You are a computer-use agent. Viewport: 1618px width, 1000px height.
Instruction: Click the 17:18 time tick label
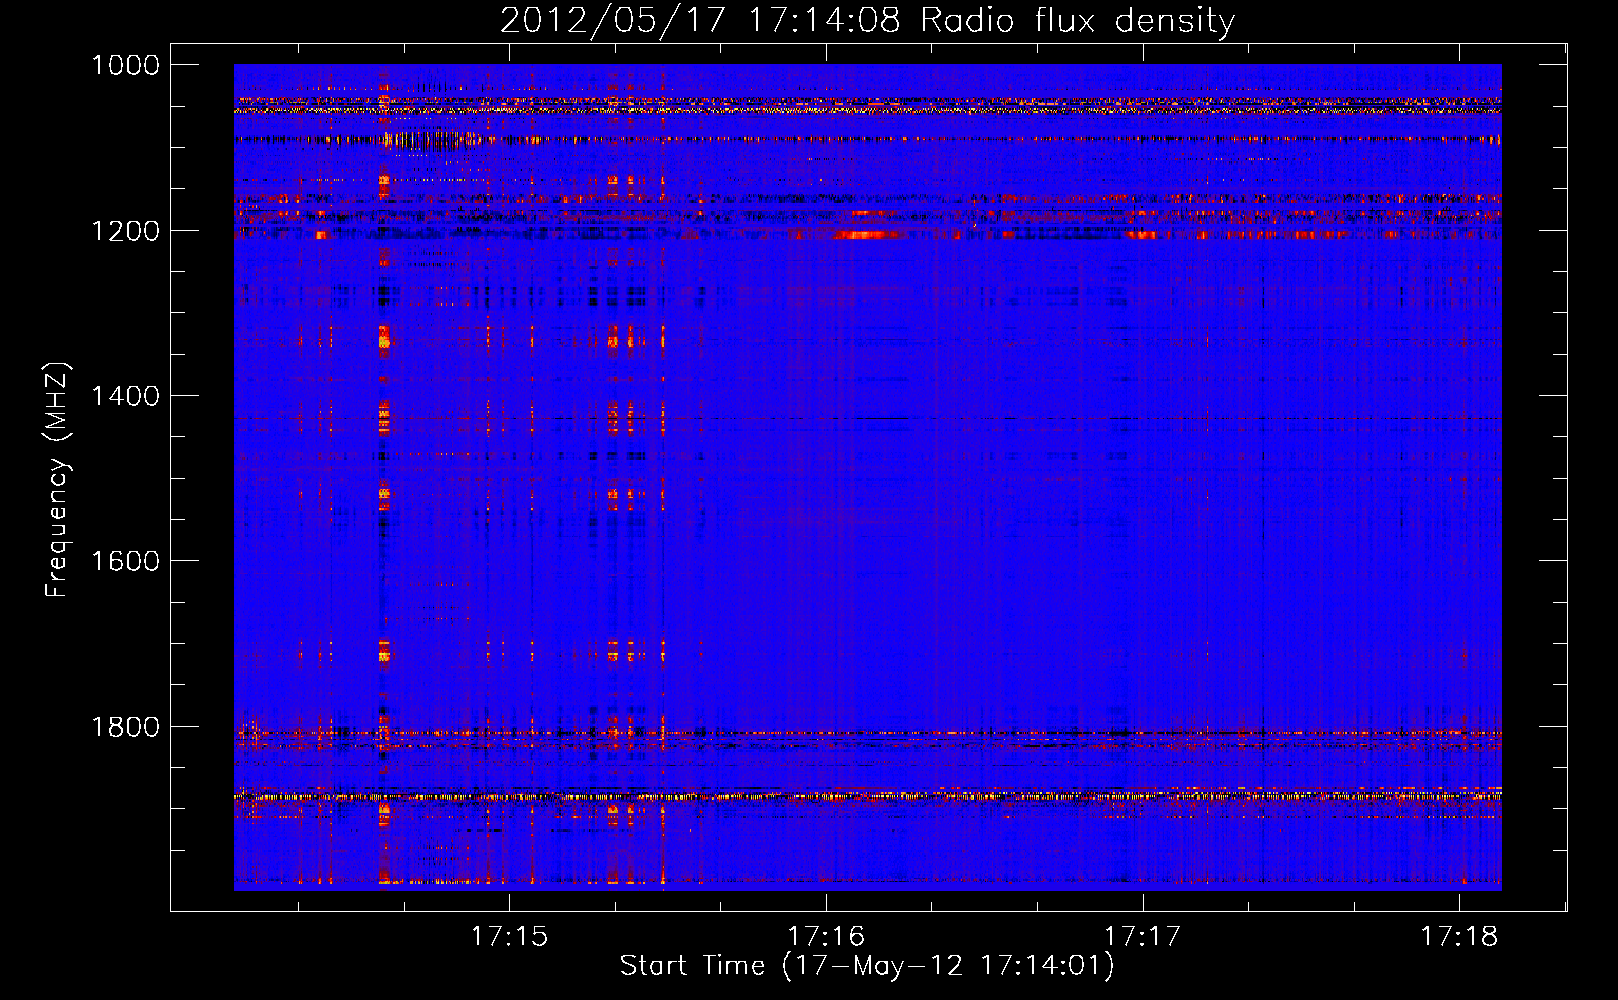click(x=1460, y=937)
